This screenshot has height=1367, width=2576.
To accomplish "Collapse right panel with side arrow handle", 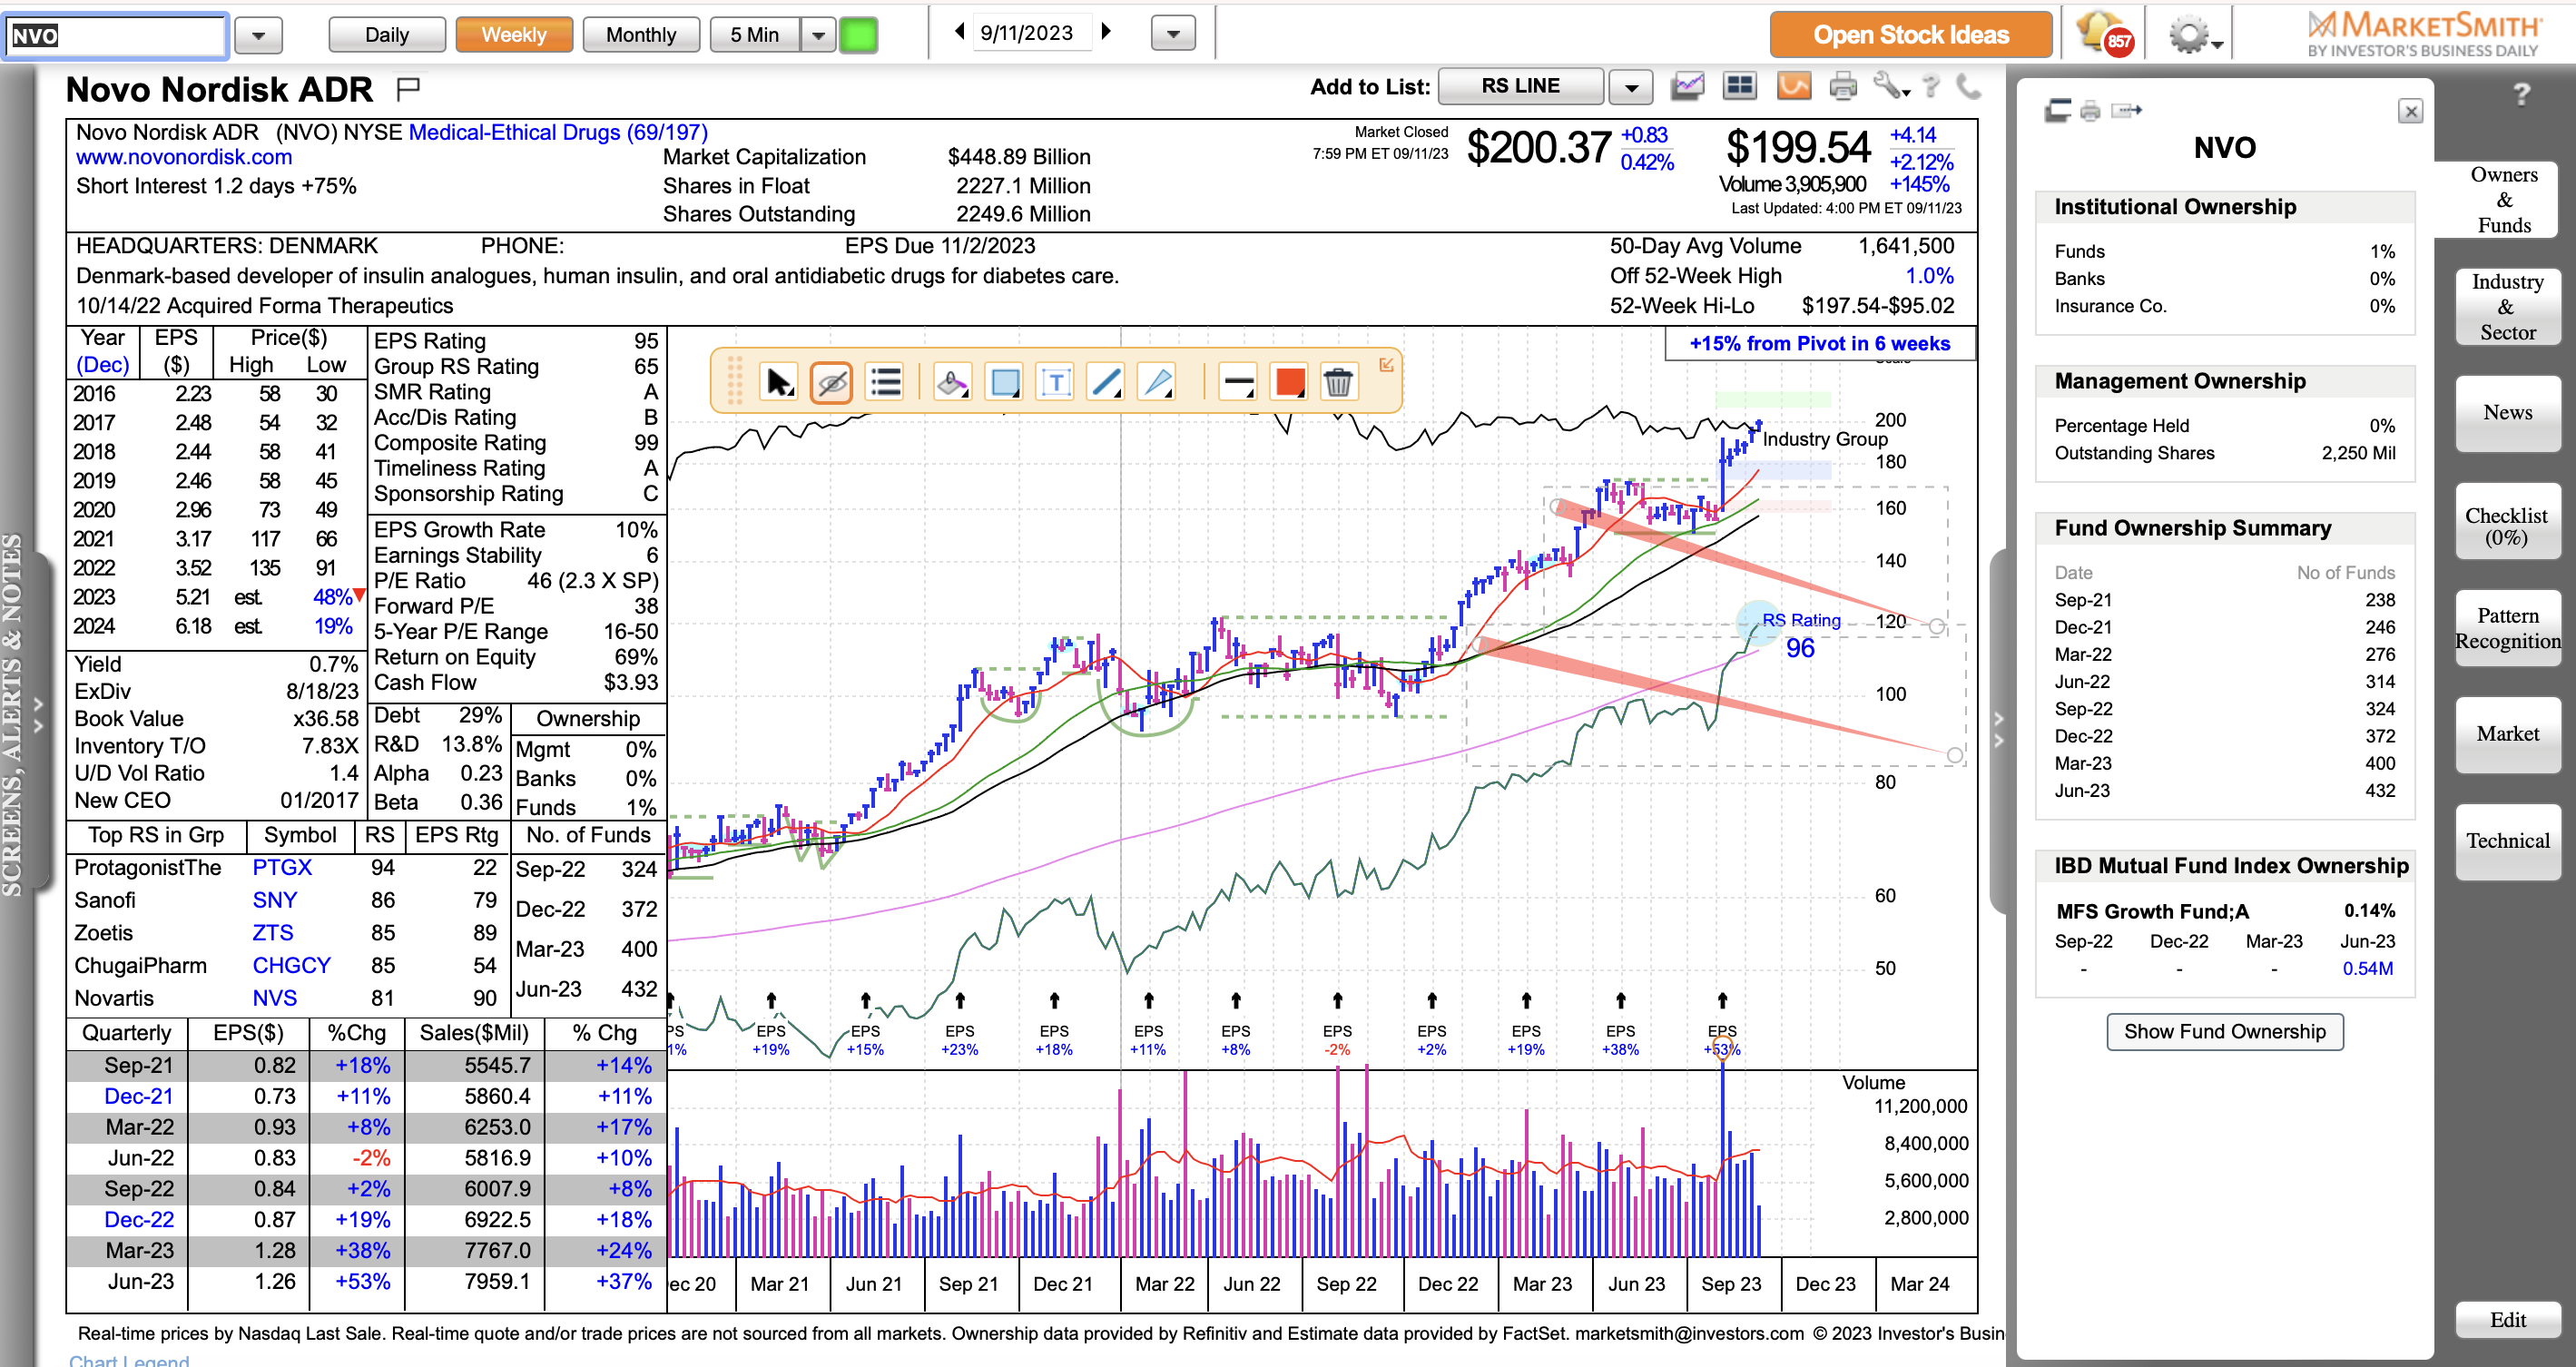I will tap(1998, 730).
